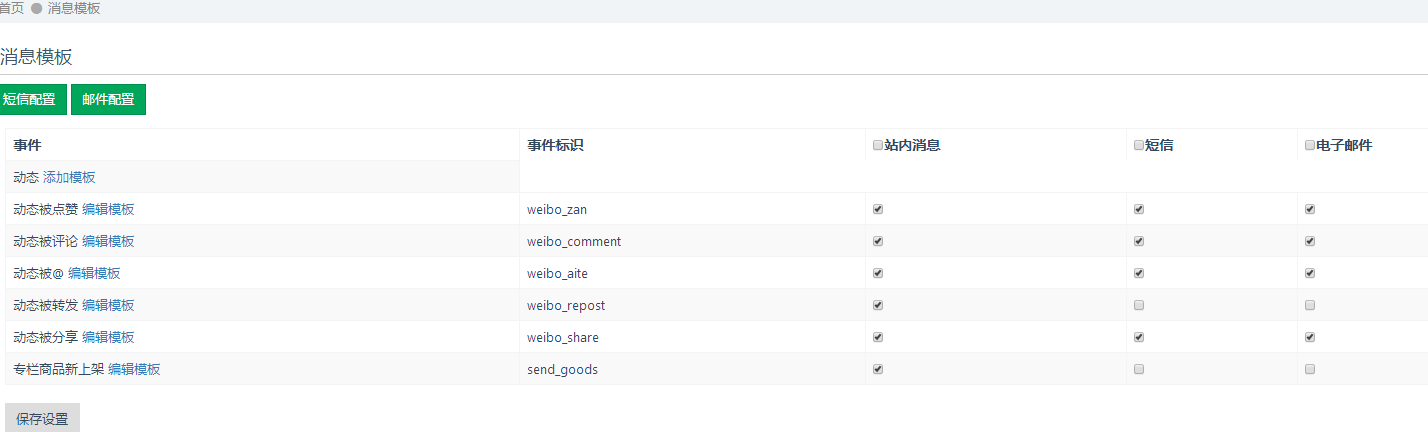This screenshot has height=432, width=1428.
Task: Uncheck 站内消息 for send_goods
Action: (878, 369)
